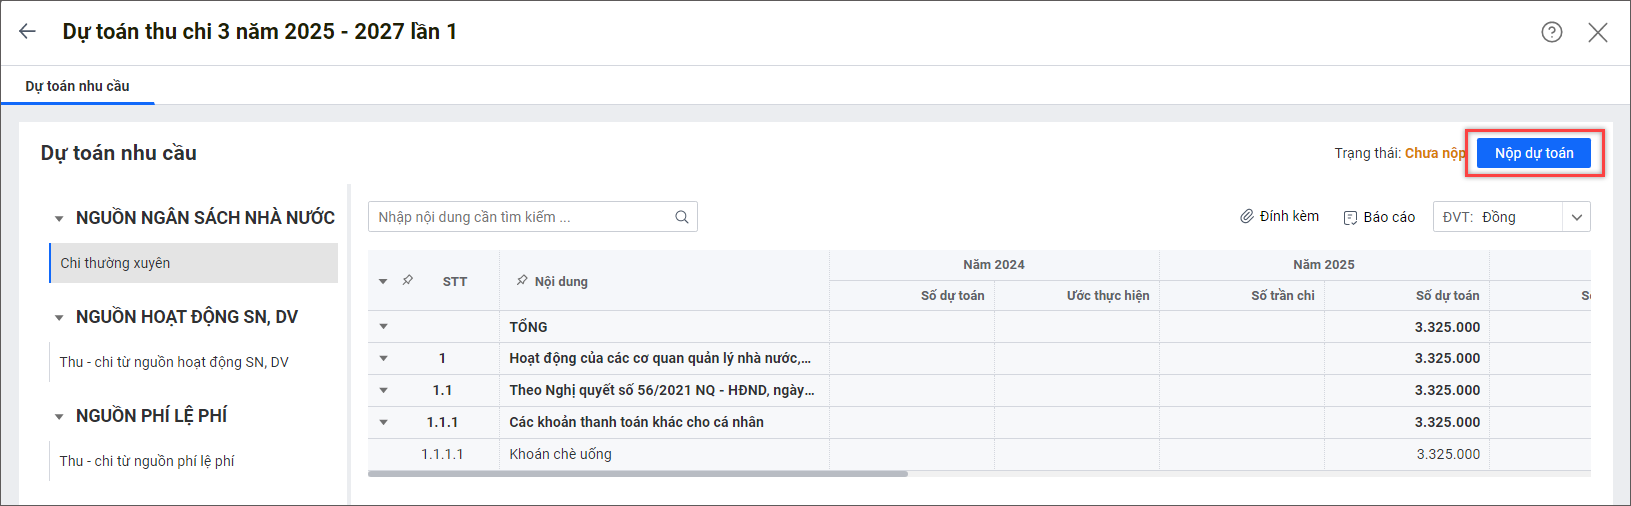
Task: Close the budget estimate window
Action: coord(1597,32)
